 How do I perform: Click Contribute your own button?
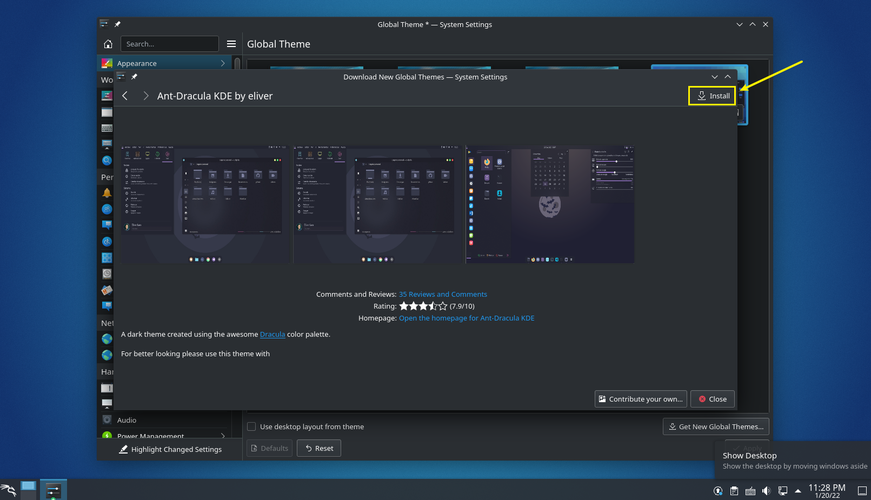tap(640, 399)
